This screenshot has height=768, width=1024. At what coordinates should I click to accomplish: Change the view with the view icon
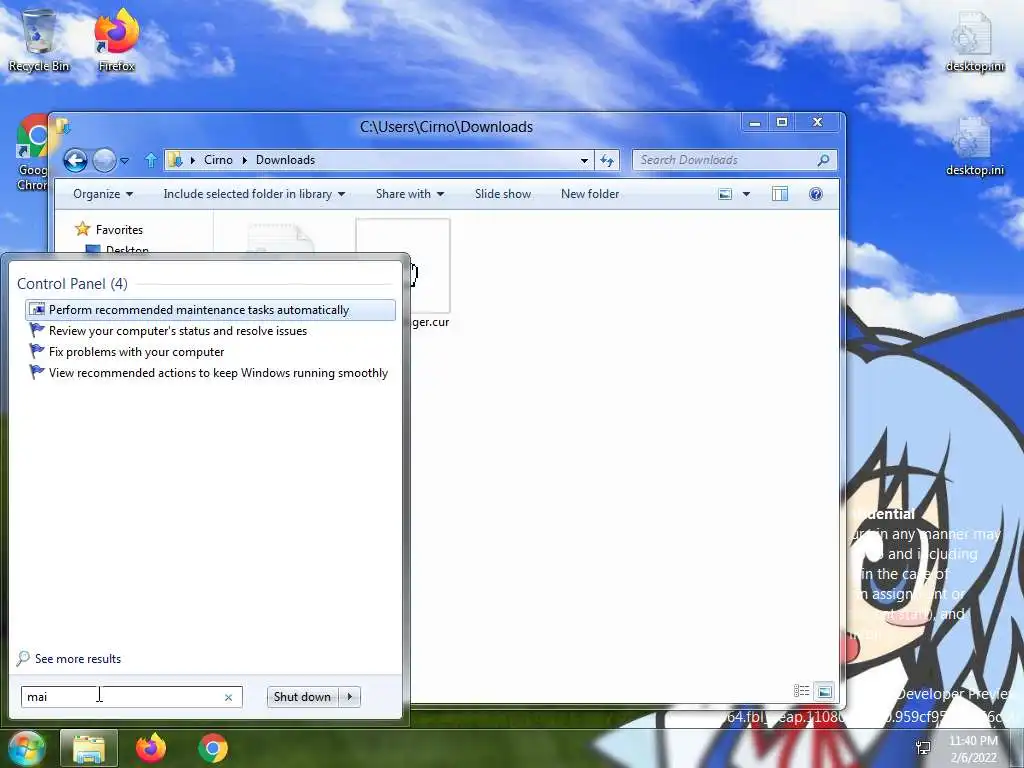click(x=725, y=194)
